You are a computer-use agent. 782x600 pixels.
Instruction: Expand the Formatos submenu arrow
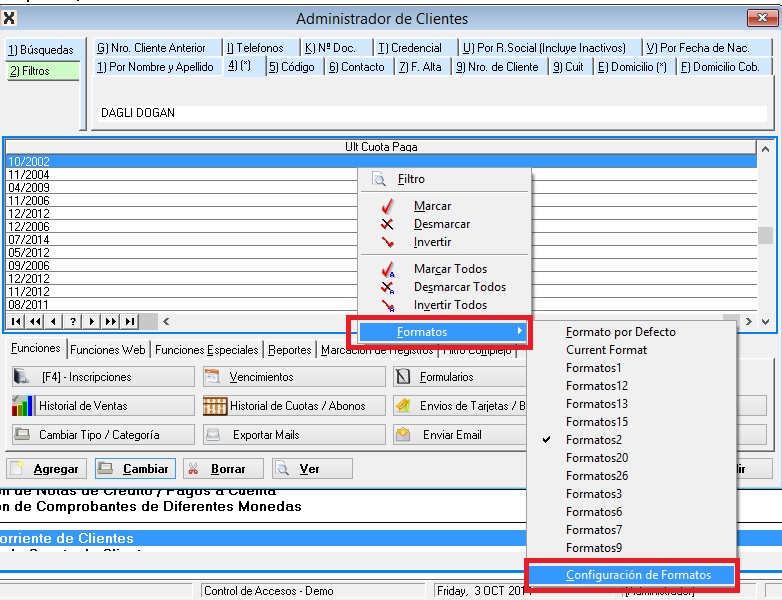[x=519, y=332]
